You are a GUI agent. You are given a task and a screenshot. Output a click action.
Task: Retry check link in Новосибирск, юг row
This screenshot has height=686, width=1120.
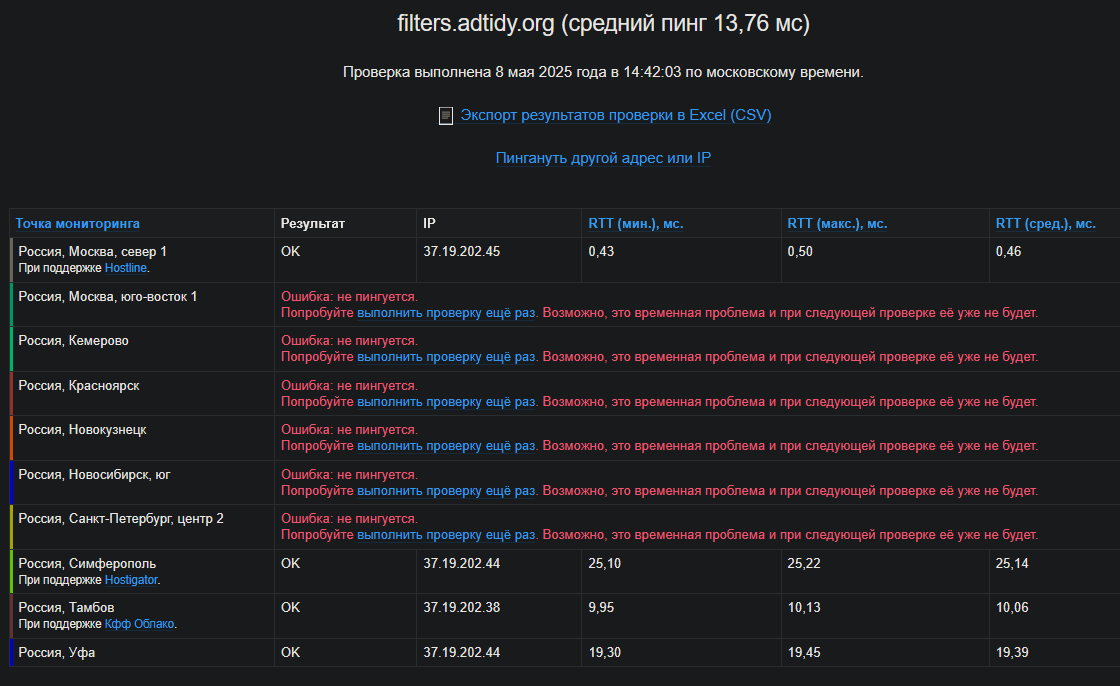(x=446, y=491)
